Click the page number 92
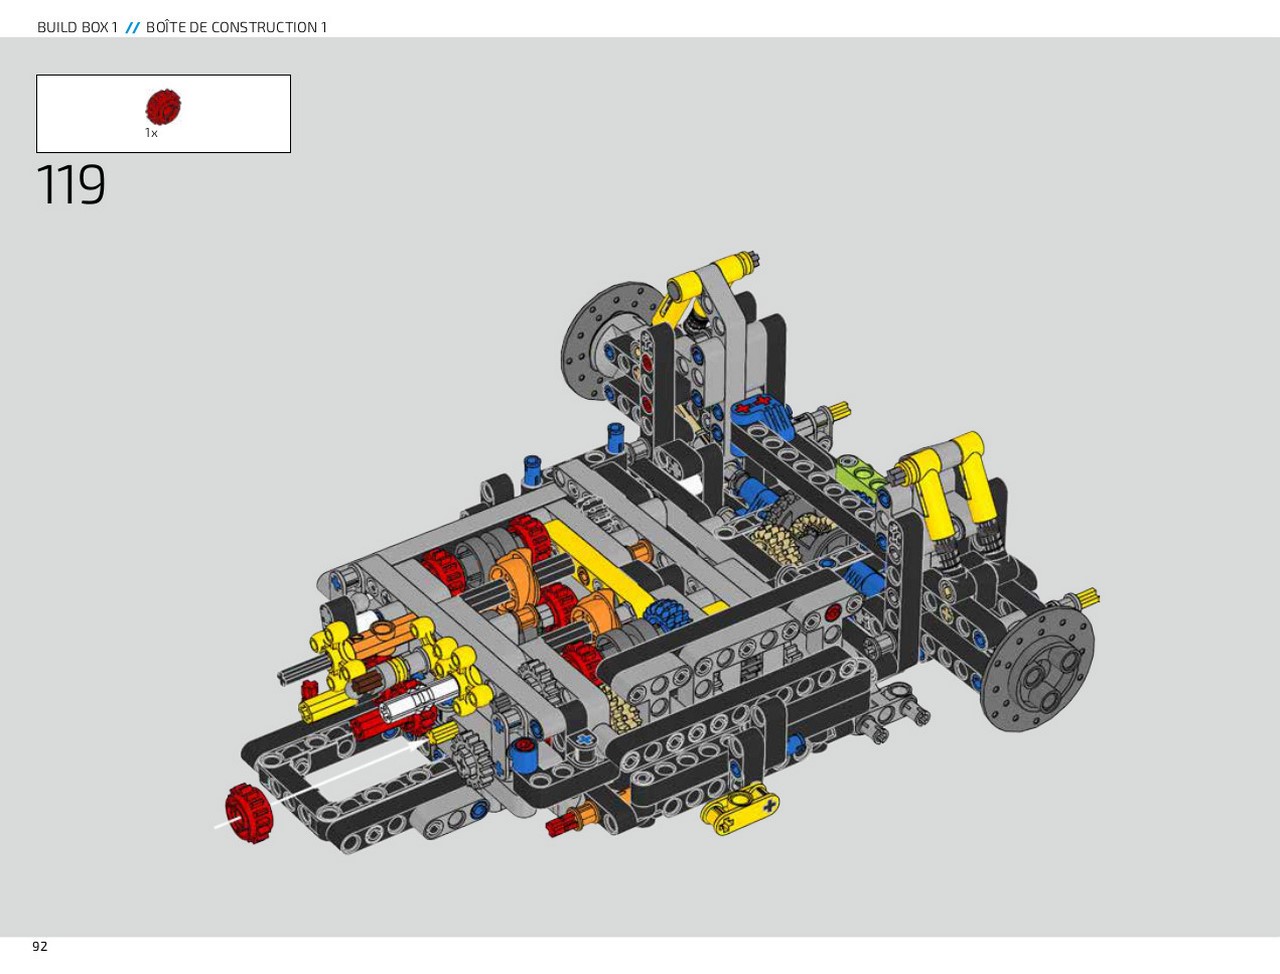 40,946
